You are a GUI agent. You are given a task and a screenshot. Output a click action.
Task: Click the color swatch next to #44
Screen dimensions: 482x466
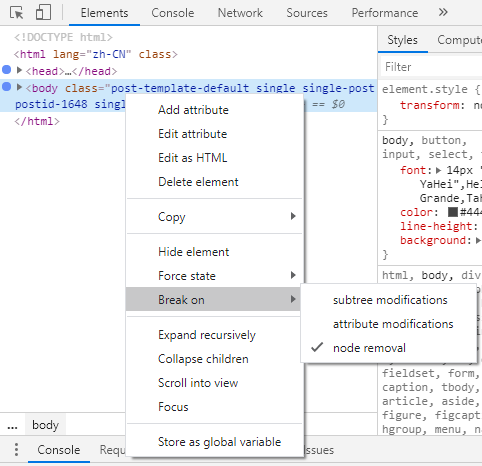pyautogui.click(x=453, y=212)
